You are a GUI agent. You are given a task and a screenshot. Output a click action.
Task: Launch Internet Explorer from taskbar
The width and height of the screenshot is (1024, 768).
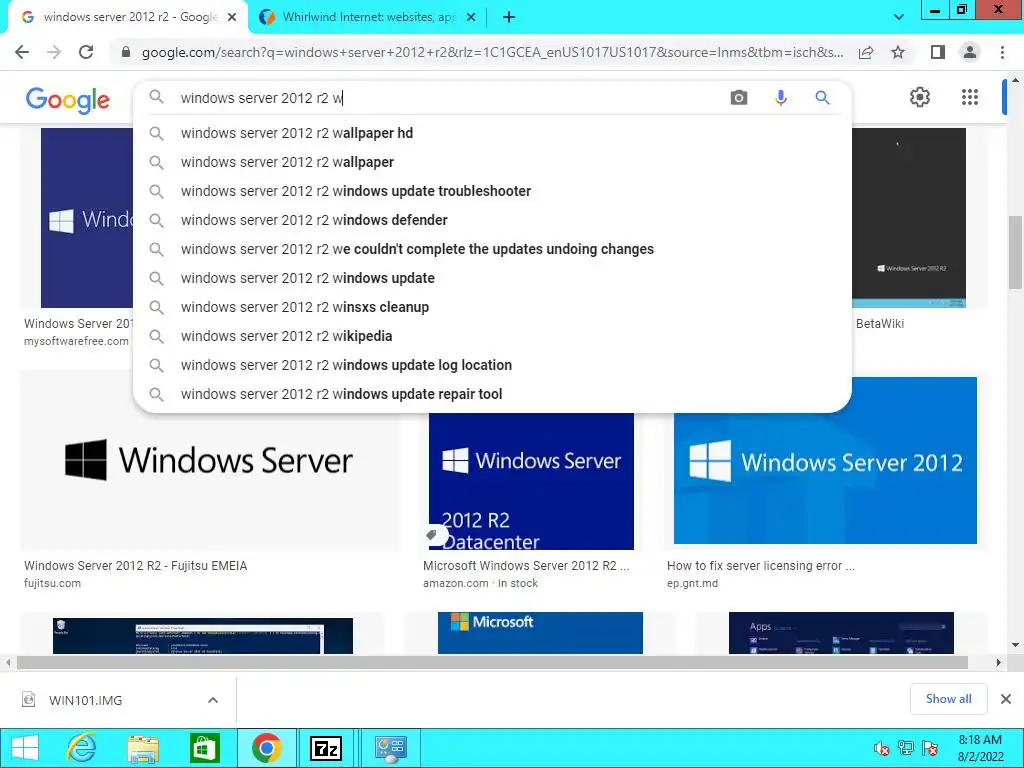tap(82, 748)
